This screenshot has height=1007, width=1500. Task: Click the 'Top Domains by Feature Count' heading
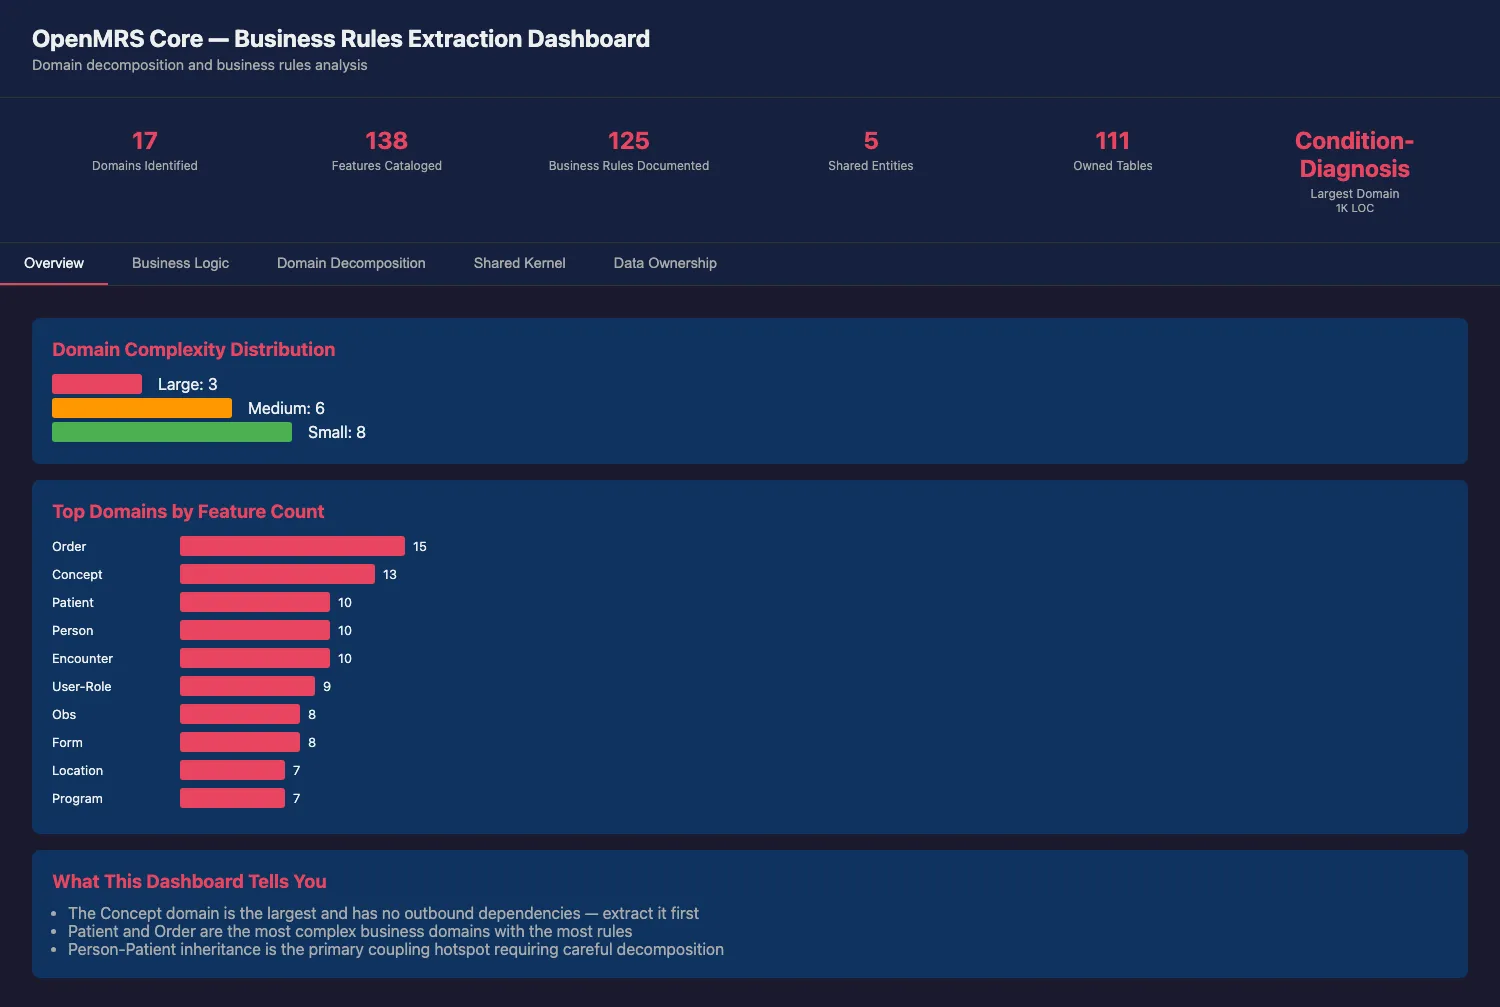tap(188, 511)
